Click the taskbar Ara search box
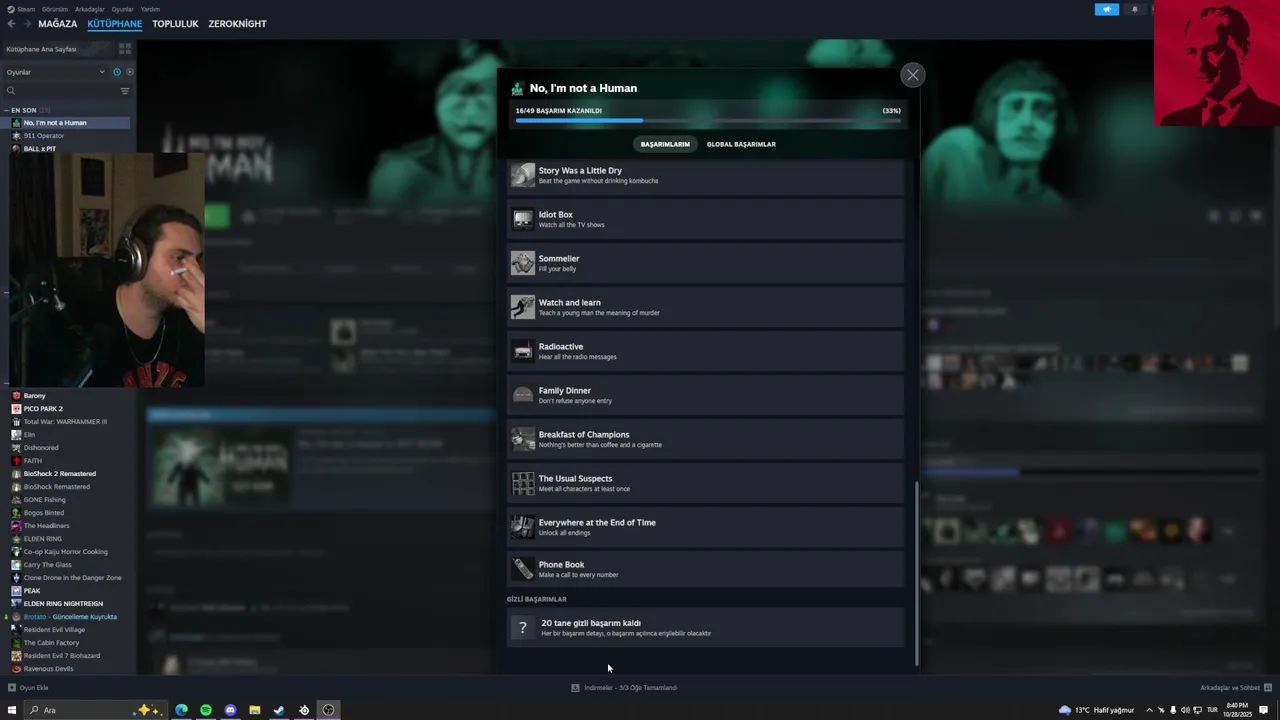 pos(95,710)
